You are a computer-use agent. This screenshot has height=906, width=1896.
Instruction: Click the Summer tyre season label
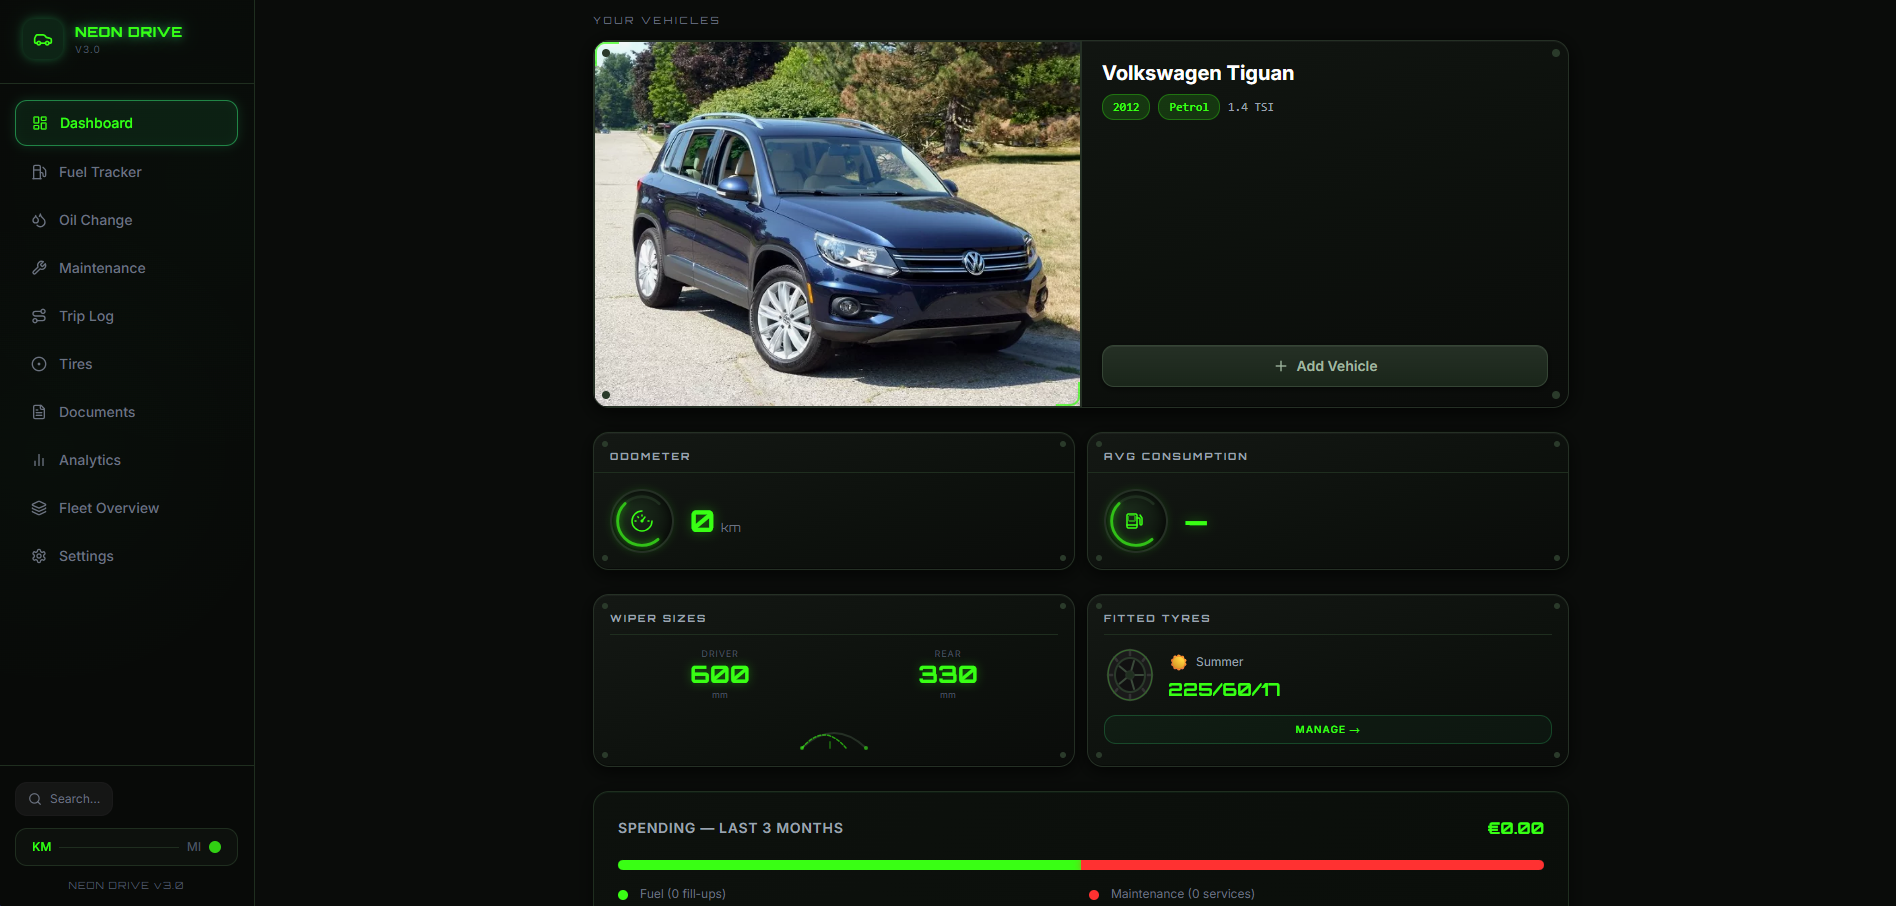(x=1220, y=662)
